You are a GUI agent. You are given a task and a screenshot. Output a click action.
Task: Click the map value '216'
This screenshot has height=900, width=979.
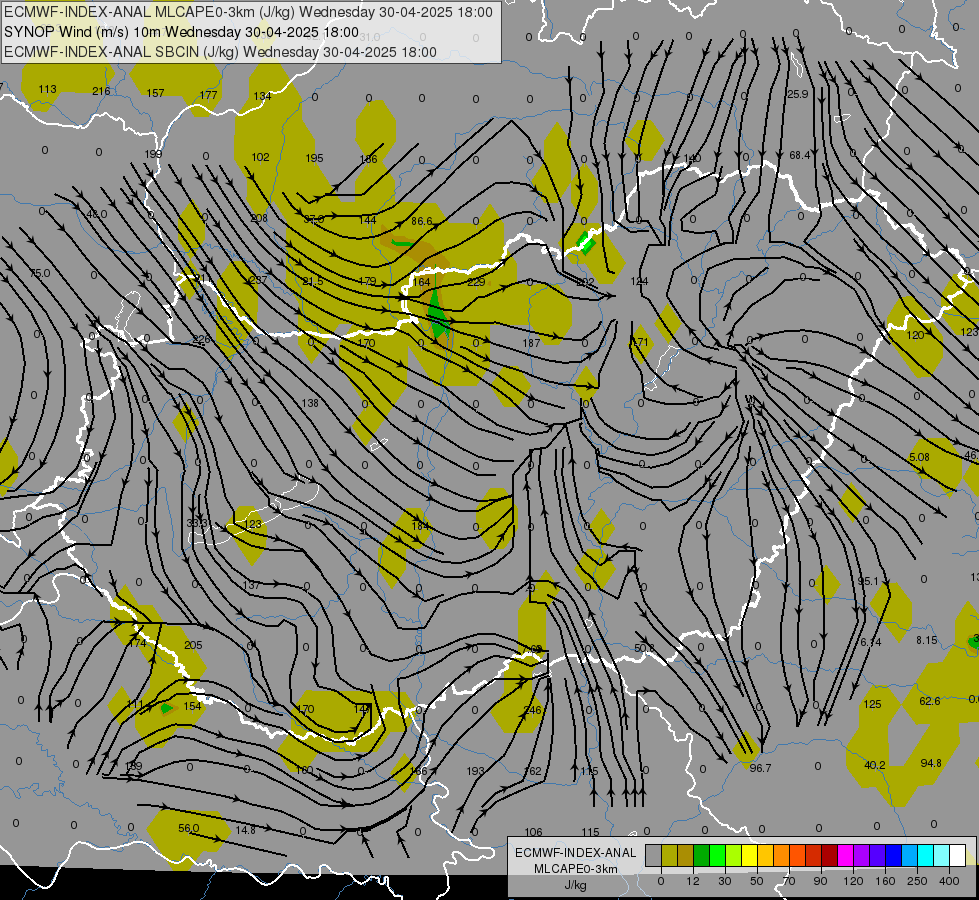pos(101,91)
